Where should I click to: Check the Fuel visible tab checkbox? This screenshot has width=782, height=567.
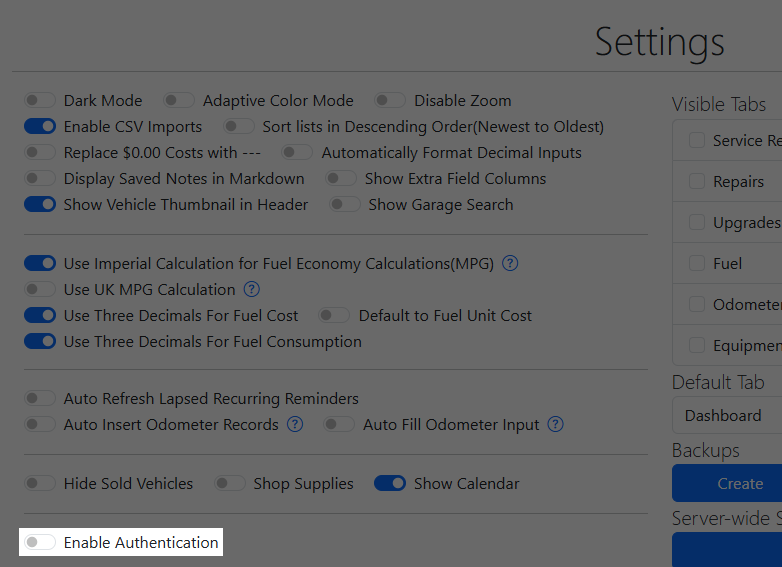[x=697, y=264]
